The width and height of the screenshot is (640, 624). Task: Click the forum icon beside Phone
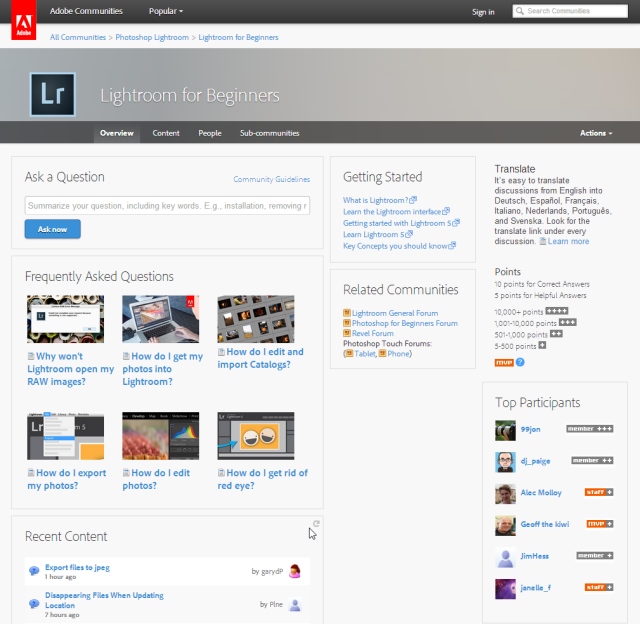(382, 353)
